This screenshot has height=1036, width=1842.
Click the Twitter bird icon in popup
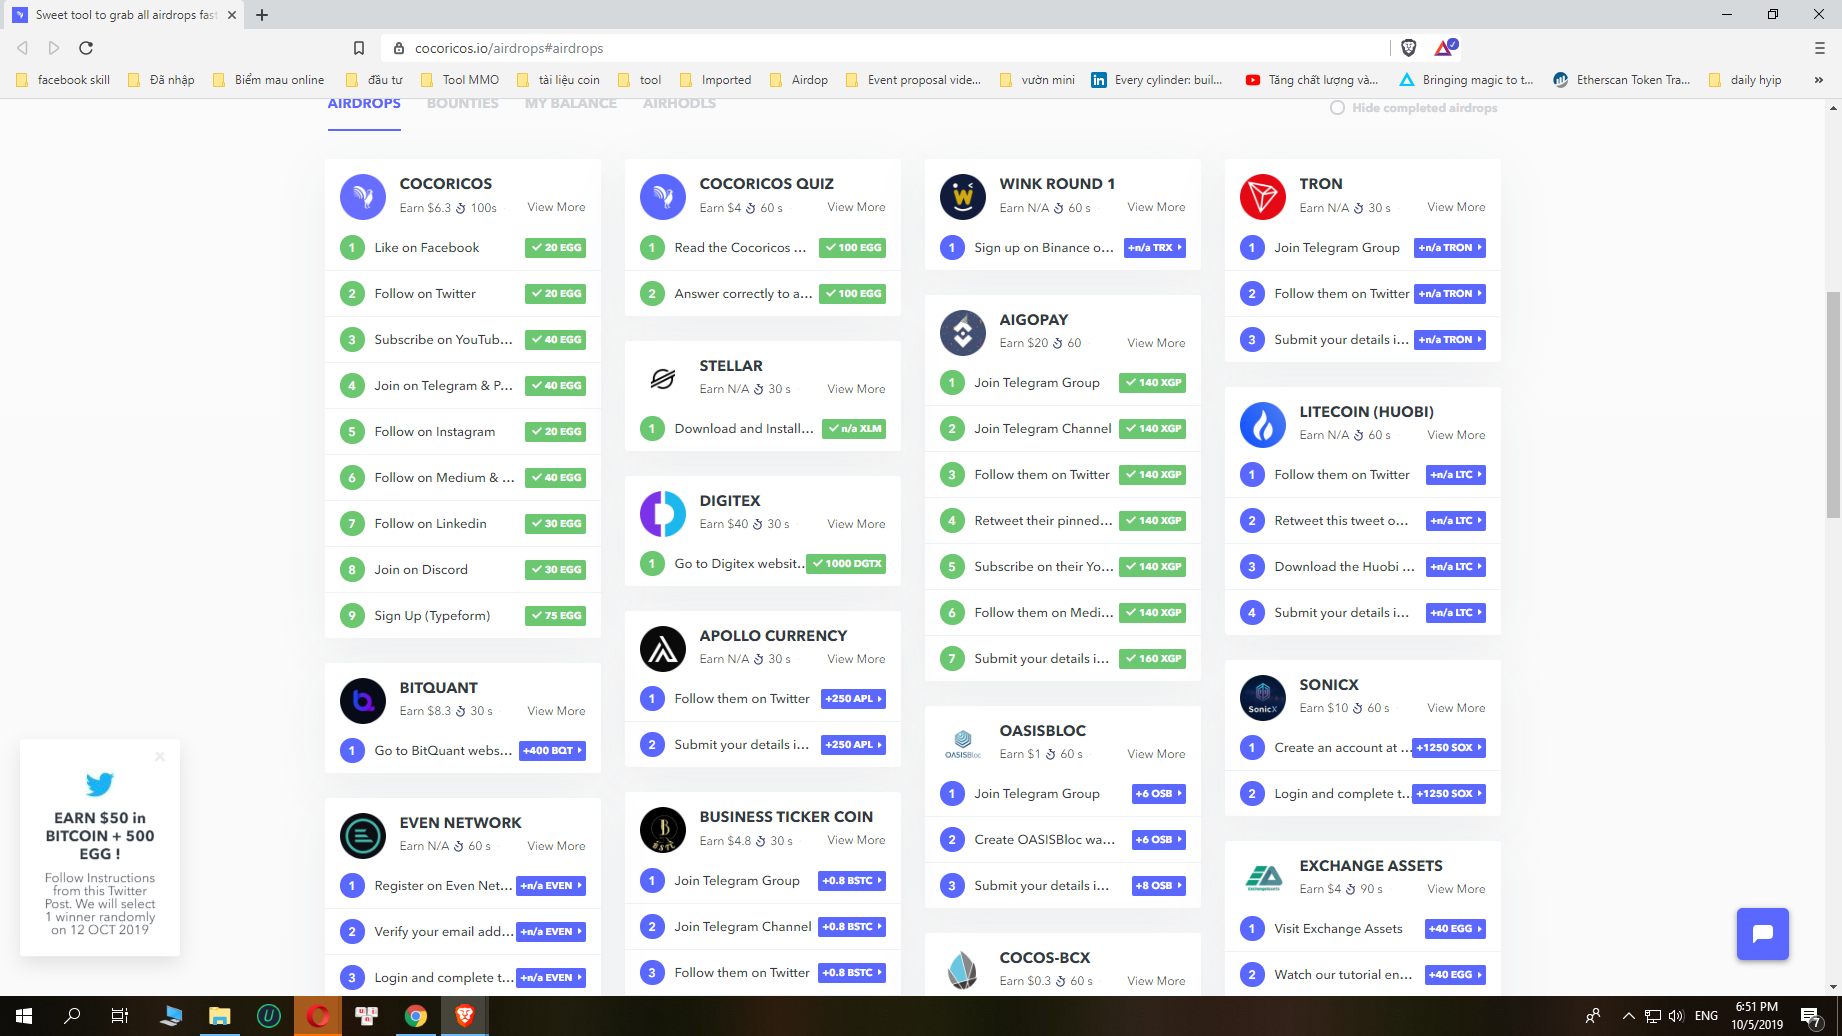click(x=100, y=784)
